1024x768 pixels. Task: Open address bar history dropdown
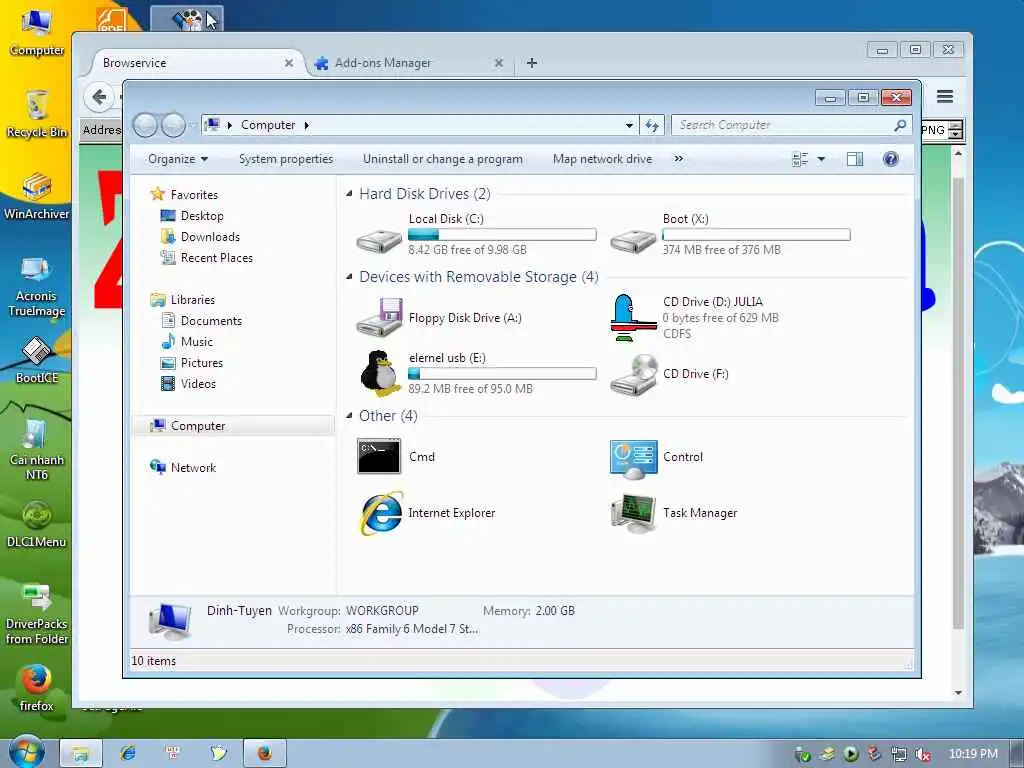[x=629, y=125]
